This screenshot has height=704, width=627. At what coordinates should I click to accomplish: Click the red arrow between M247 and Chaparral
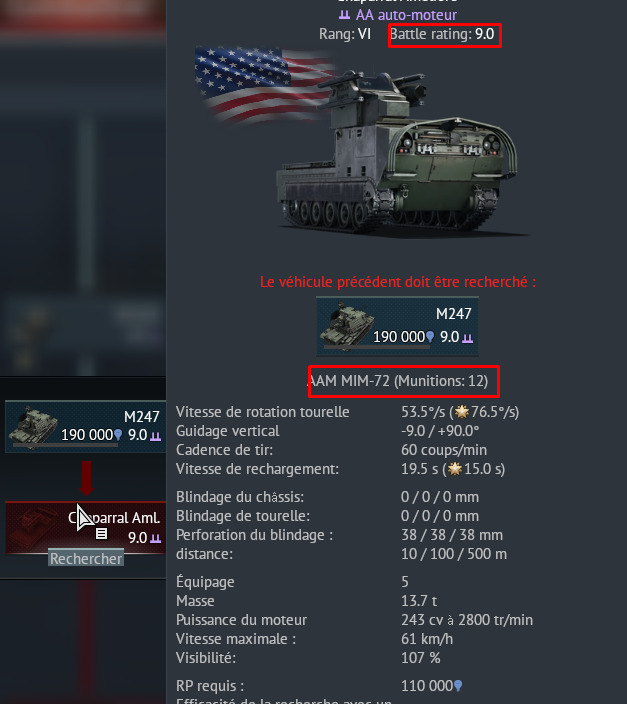pos(86,477)
